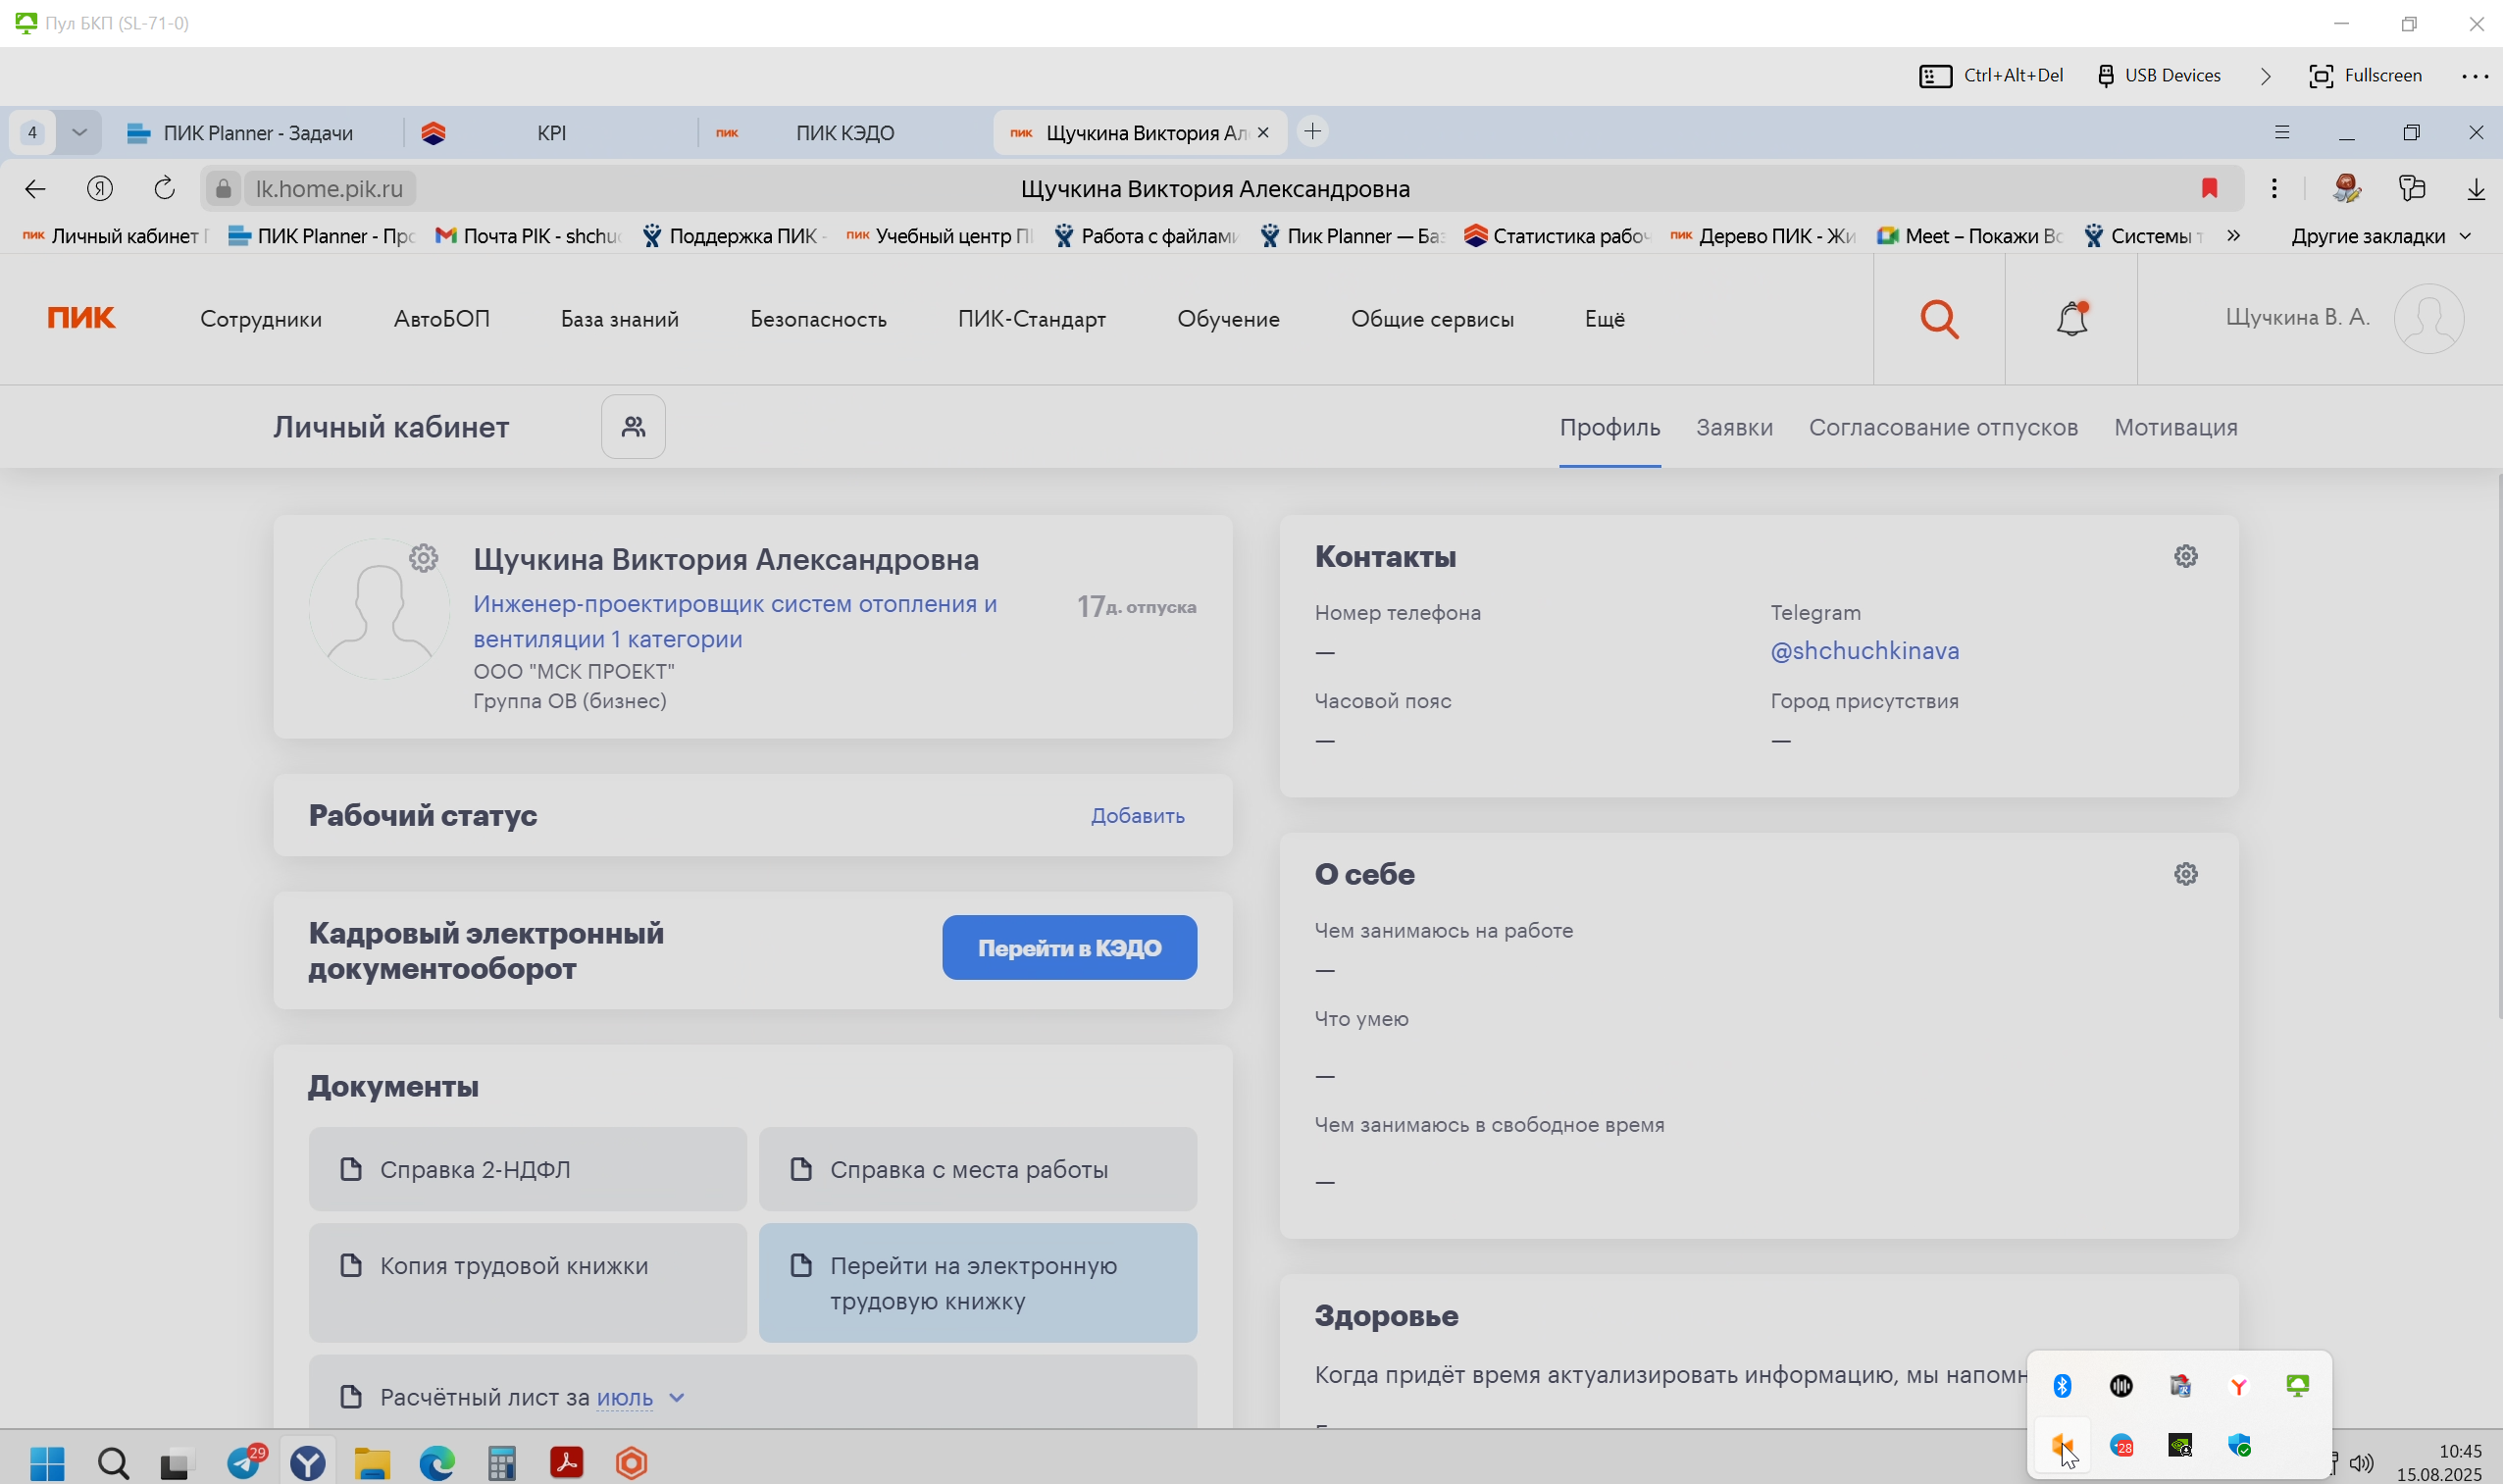Click Bluetooth icon in the system tray
Image resolution: width=2503 pixels, height=1484 pixels.
click(2062, 1385)
